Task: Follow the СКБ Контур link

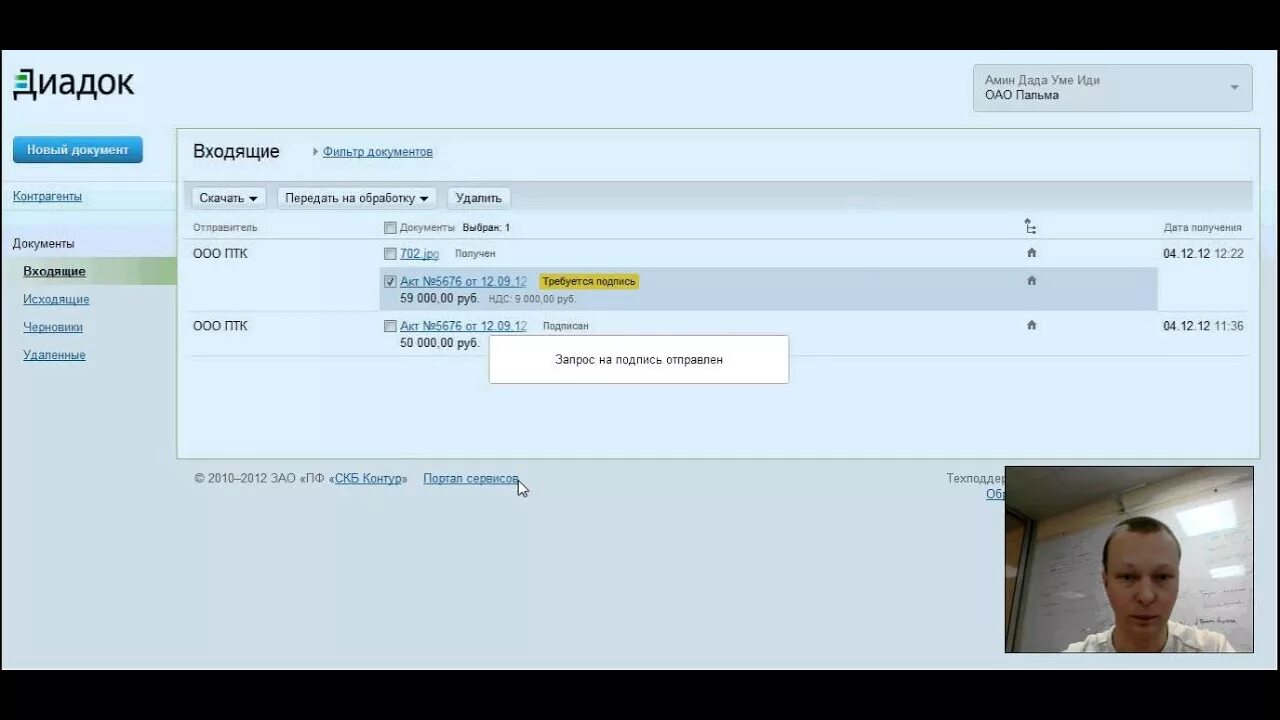Action: [x=368, y=479]
